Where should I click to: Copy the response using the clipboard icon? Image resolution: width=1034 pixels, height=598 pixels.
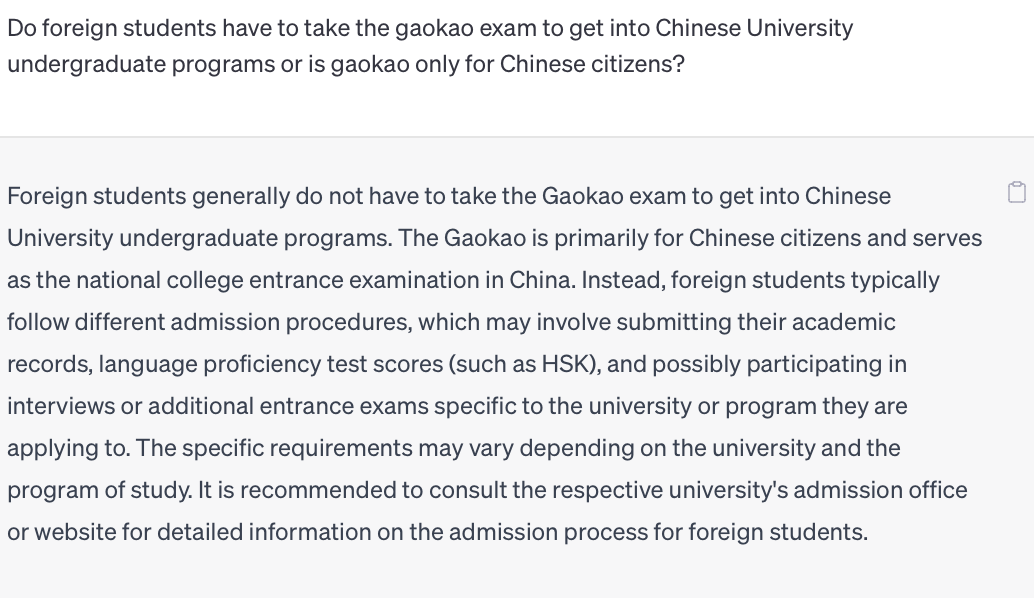click(1017, 192)
